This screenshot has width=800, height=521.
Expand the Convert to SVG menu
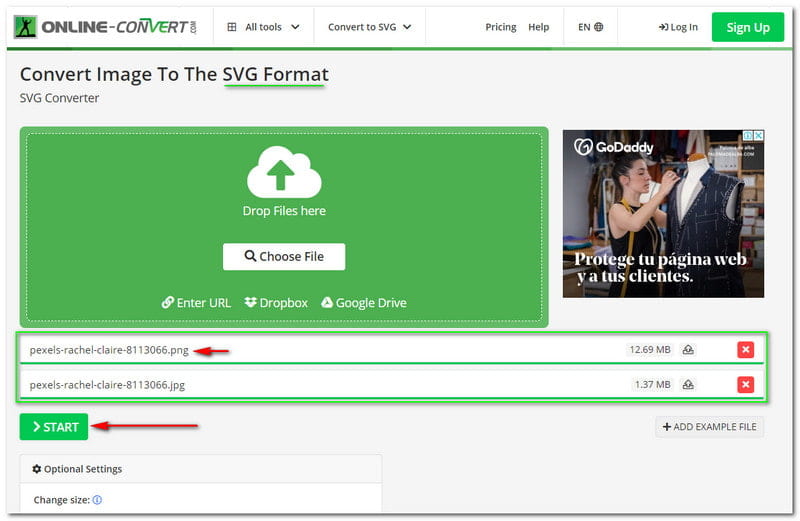(x=368, y=27)
